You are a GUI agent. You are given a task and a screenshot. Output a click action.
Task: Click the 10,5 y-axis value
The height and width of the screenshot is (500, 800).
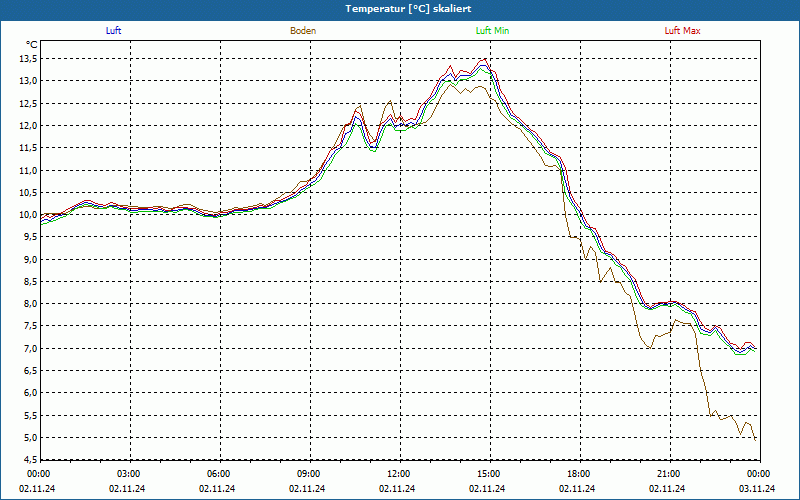[28, 192]
